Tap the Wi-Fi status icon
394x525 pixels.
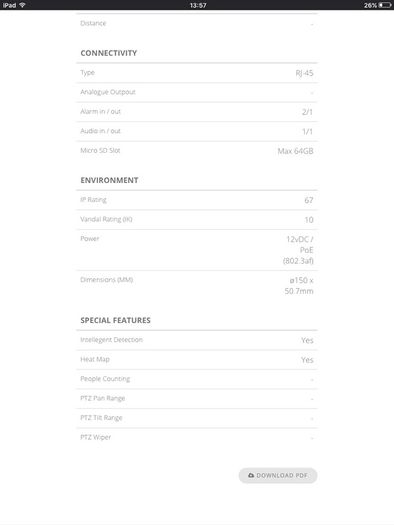tap(22, 5)
